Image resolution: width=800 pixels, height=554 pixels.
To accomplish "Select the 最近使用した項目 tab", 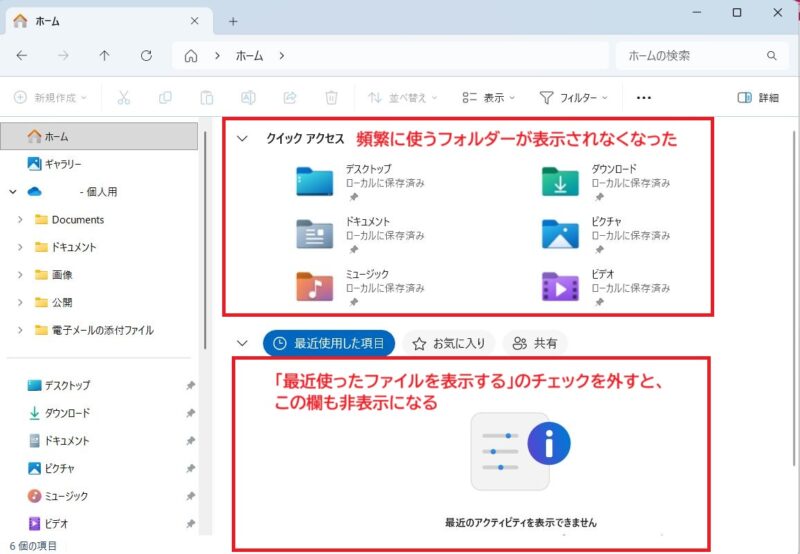I will 329,343.
